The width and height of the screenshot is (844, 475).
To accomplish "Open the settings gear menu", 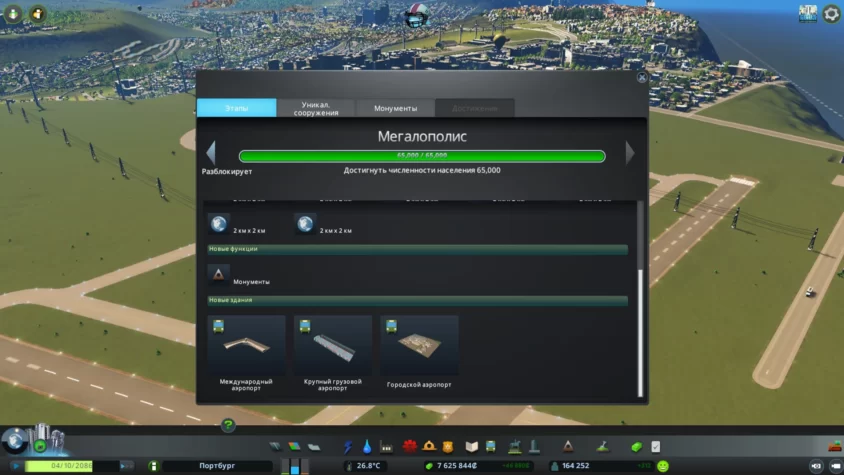I will coord(831,14).
